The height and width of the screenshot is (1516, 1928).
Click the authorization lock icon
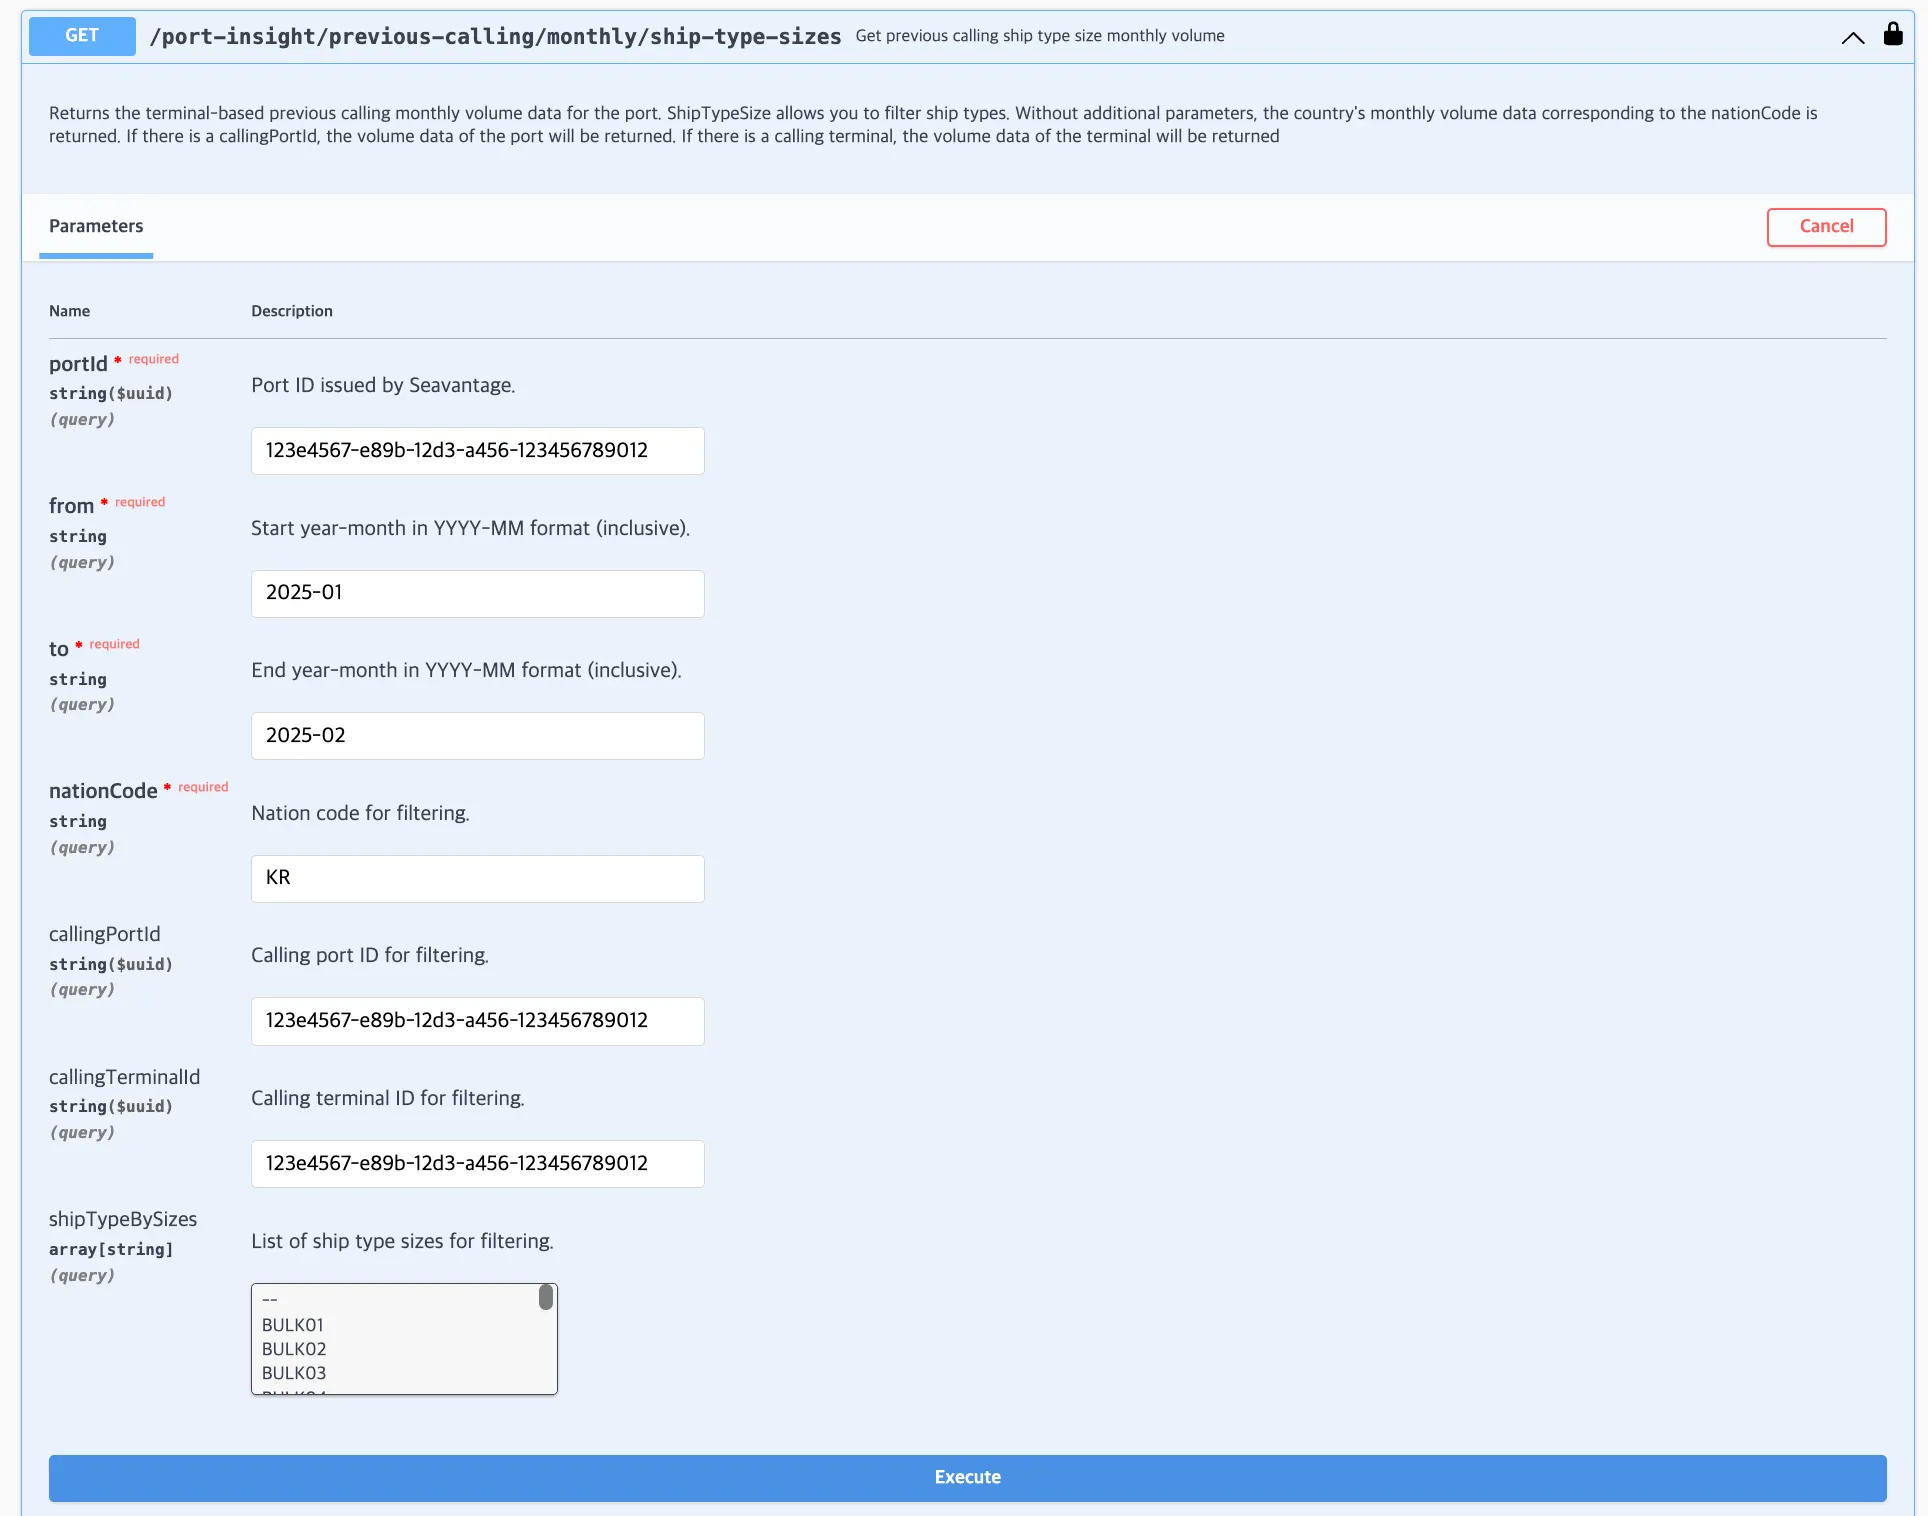pos(1892,34)
